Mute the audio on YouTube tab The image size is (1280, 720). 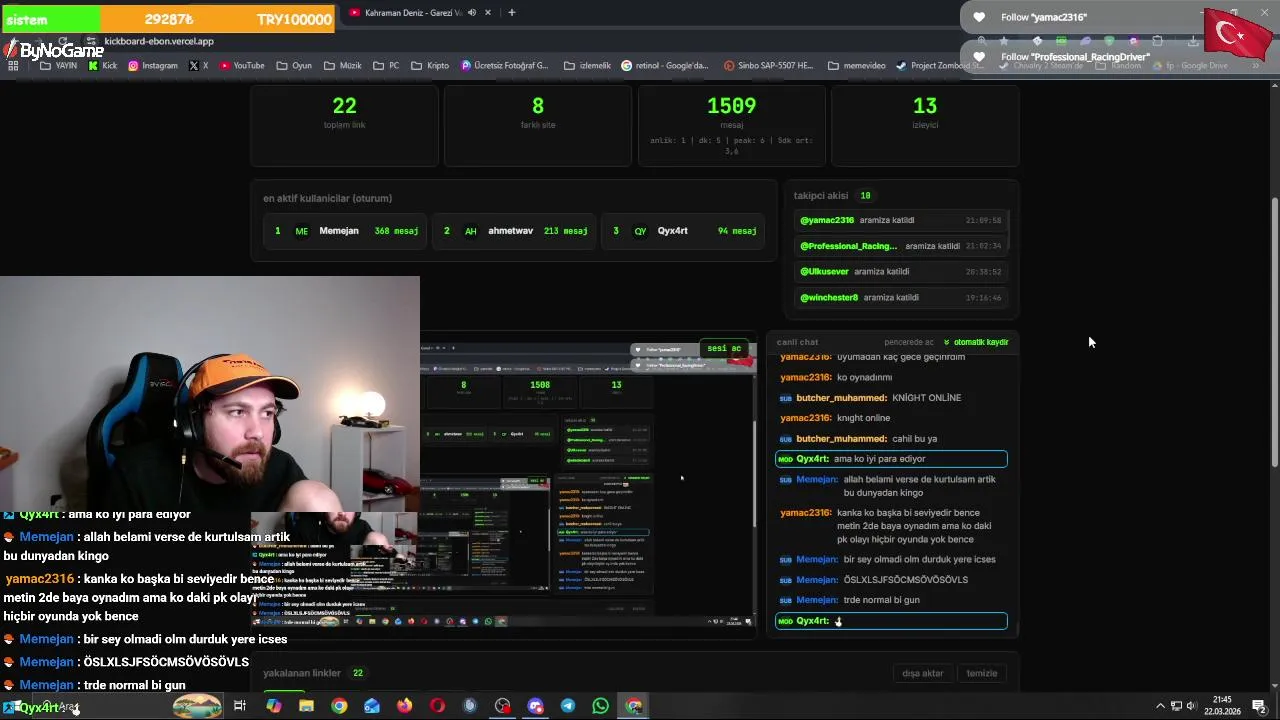point(472,13)
